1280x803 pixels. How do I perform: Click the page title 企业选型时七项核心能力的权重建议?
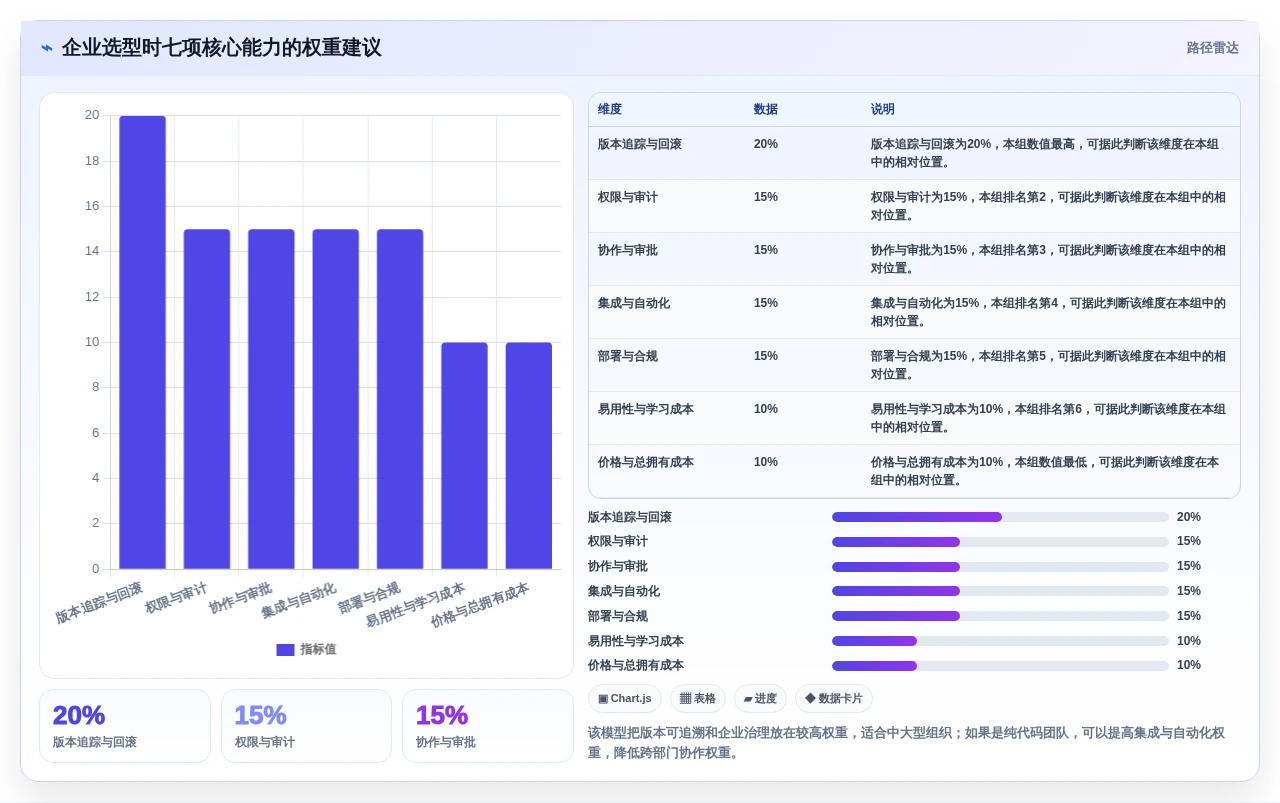tap(221, 48)
